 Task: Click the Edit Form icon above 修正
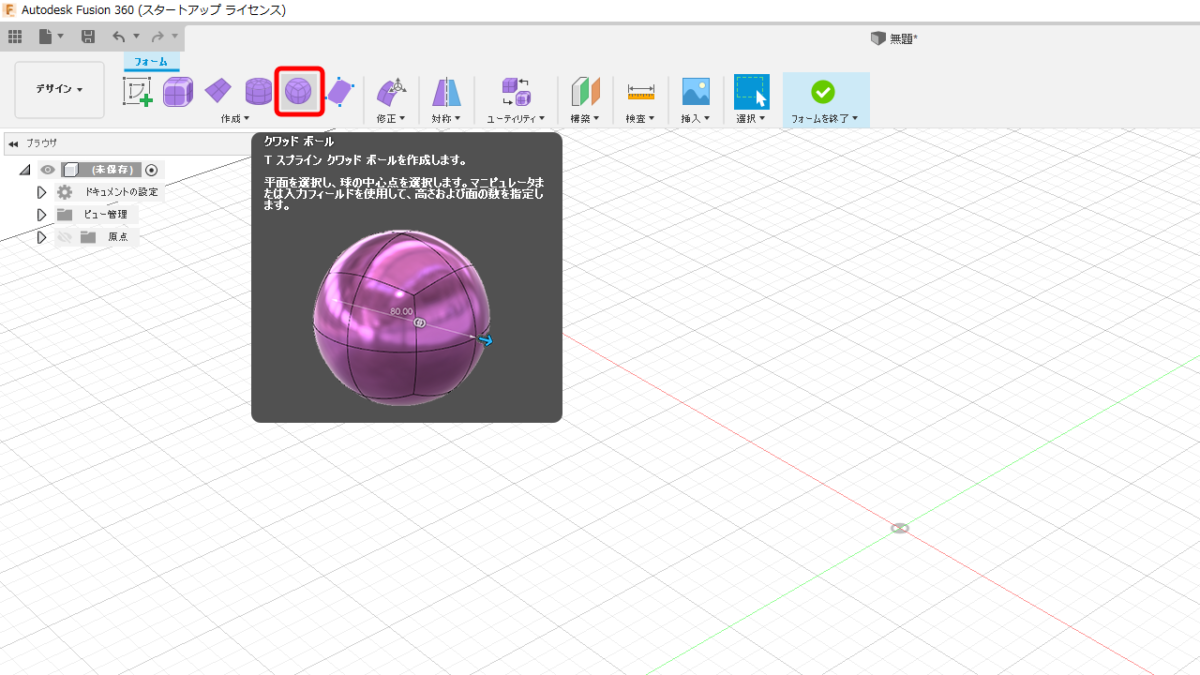pos(391,92)
